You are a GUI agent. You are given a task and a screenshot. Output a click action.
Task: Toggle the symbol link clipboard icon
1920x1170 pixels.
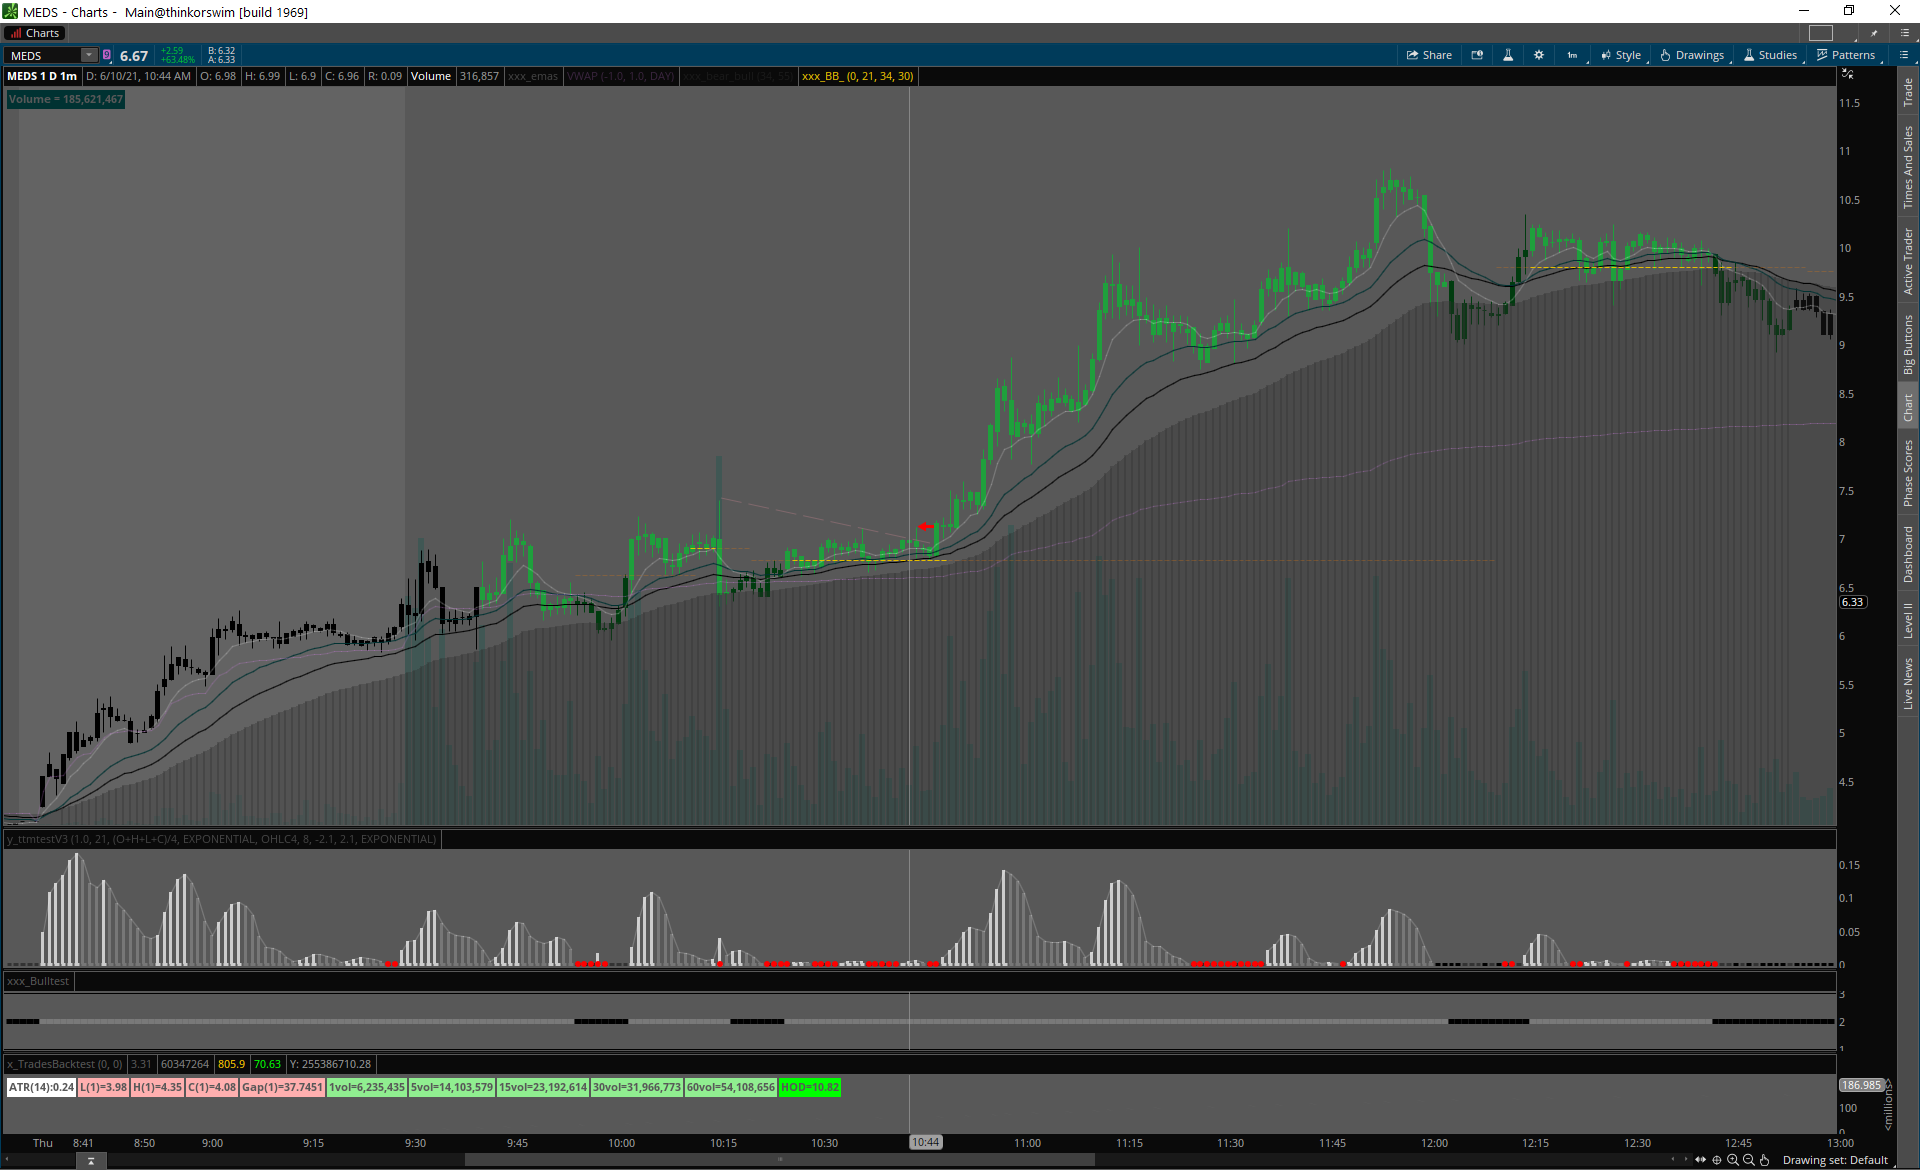click(x=107, y=55)
